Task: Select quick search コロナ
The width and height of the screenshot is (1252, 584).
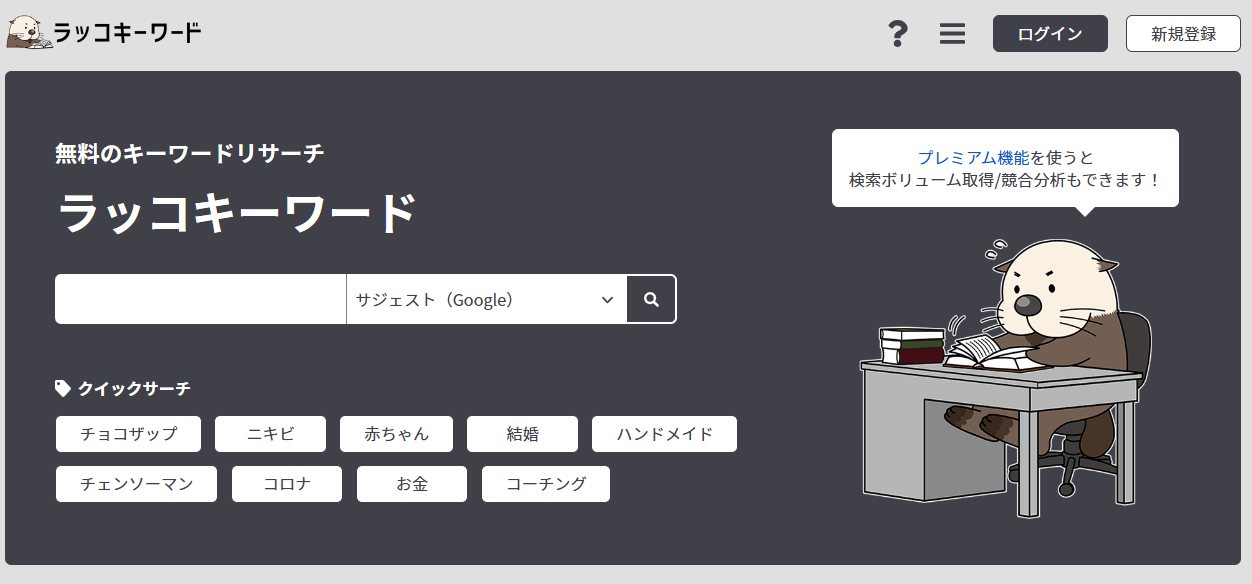Action: point(287,484)
